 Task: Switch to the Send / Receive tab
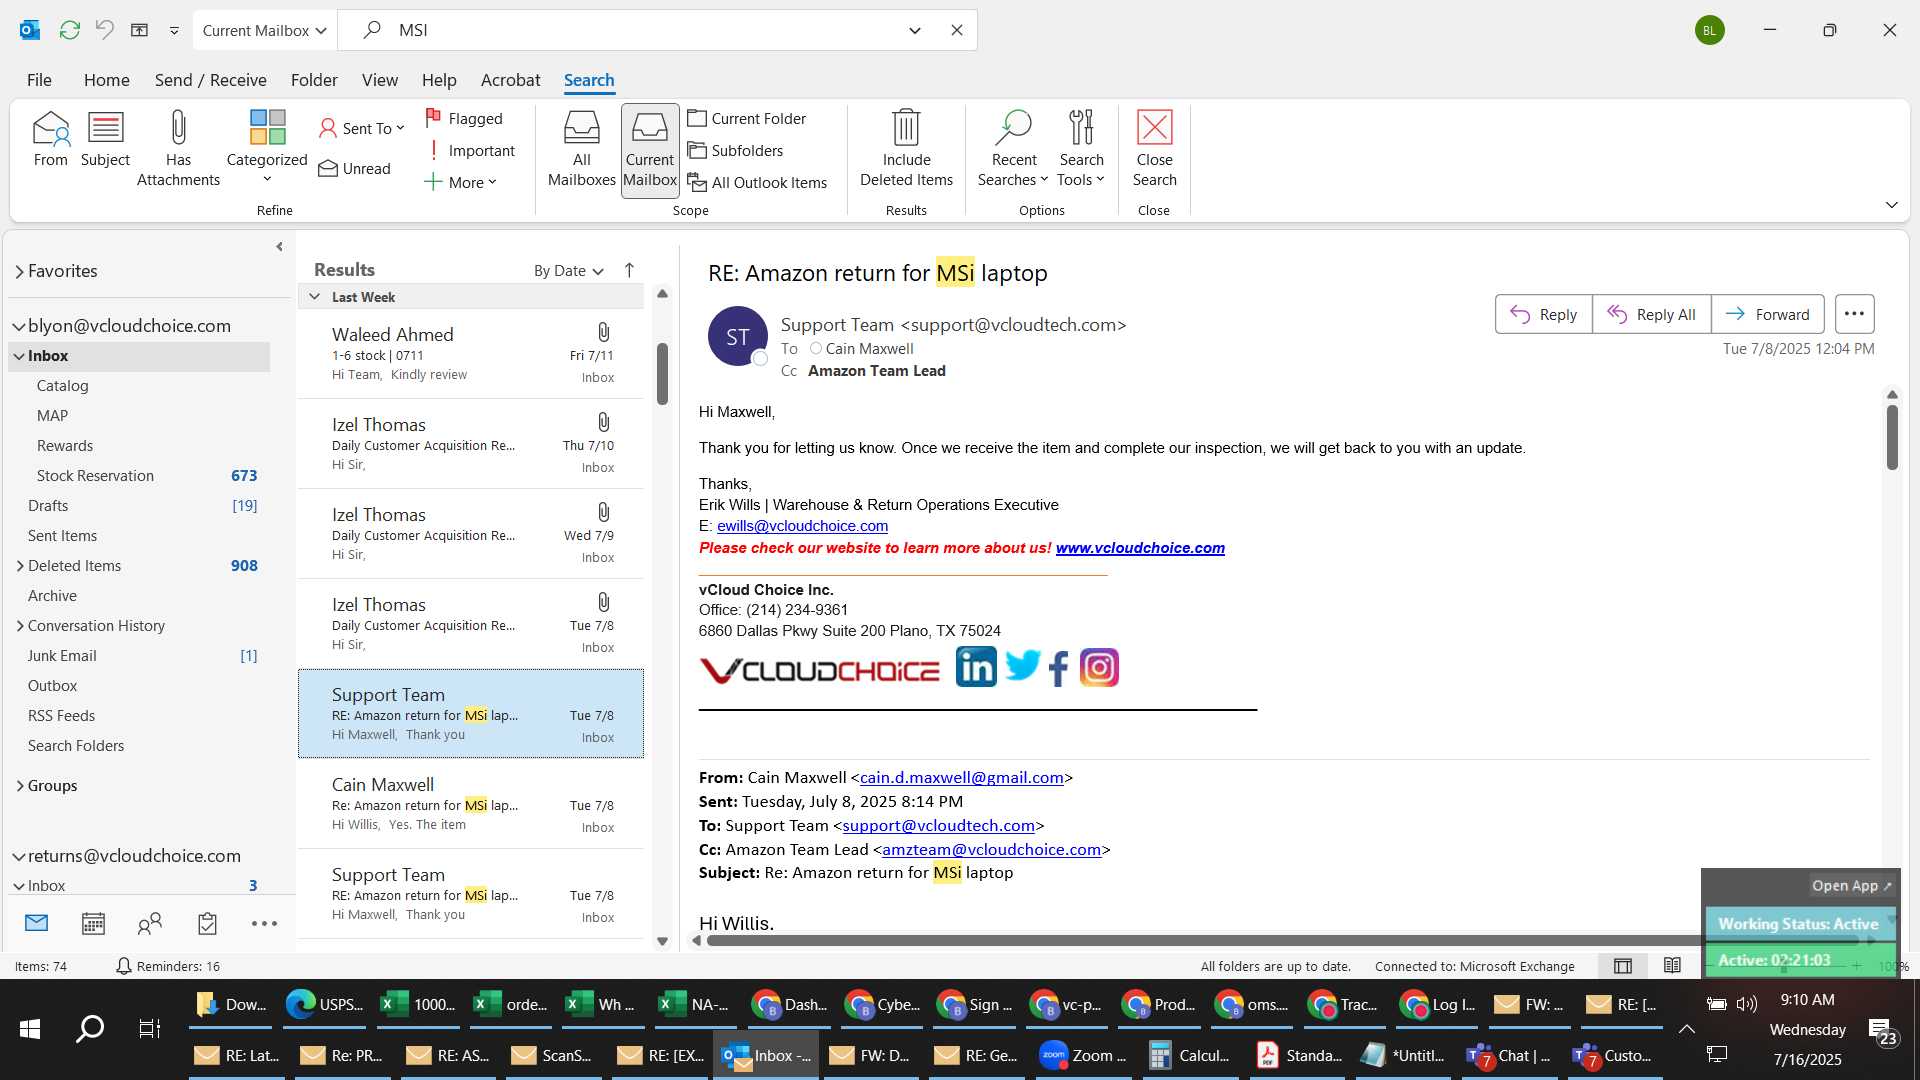point(211,80)
